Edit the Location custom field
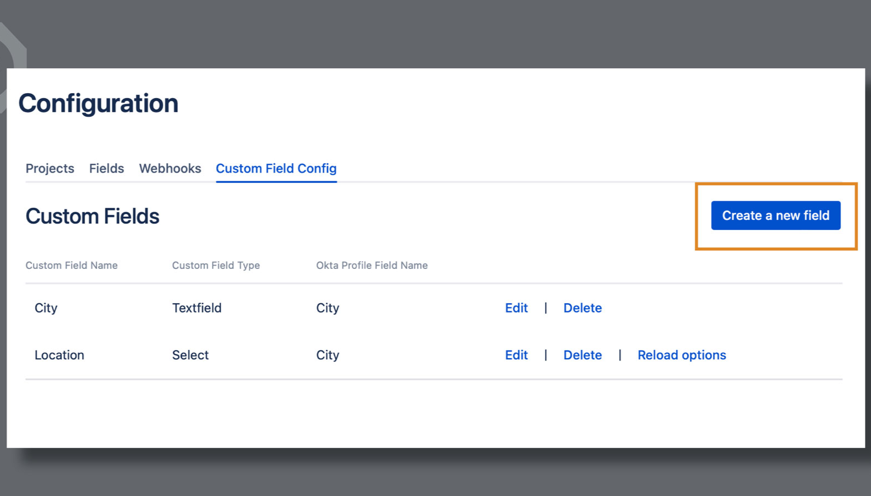Viewport: 871px width, 496px height. (x=516, y=355)
